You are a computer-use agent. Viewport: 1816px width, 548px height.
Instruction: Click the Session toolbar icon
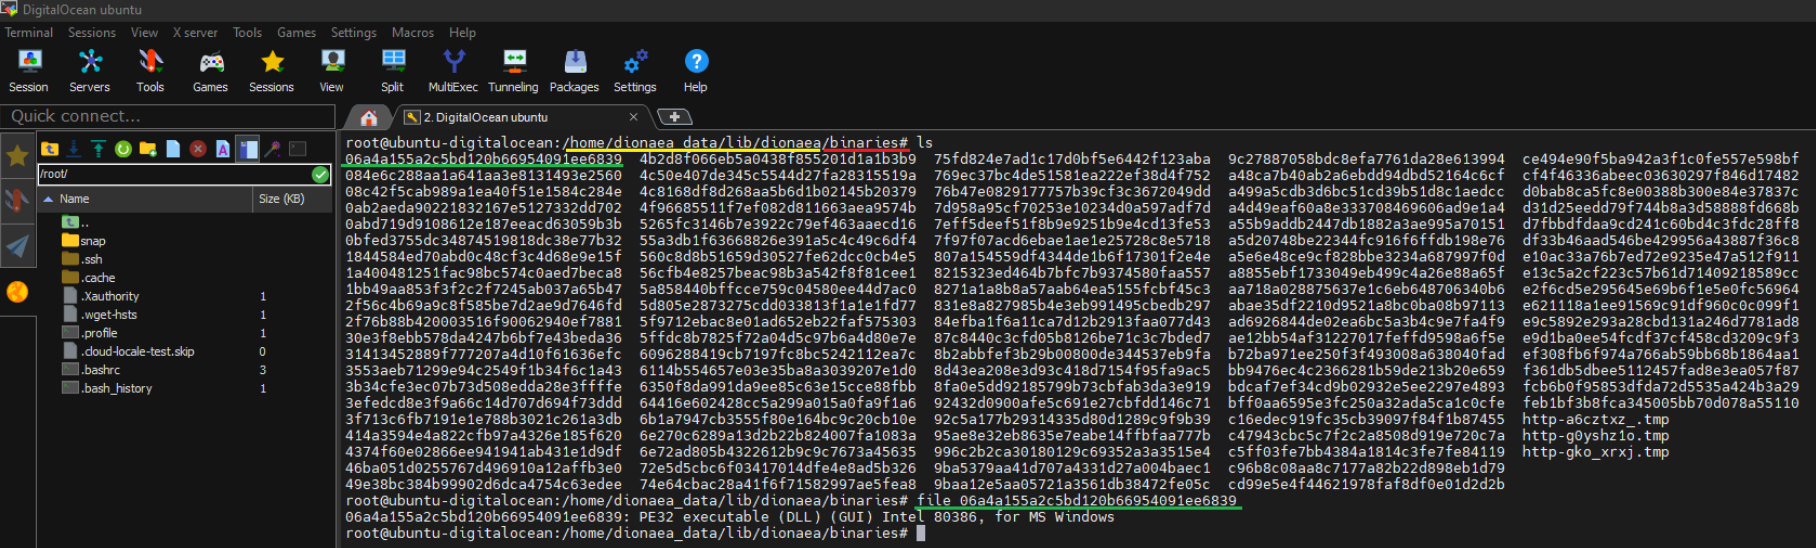point(28,70)
